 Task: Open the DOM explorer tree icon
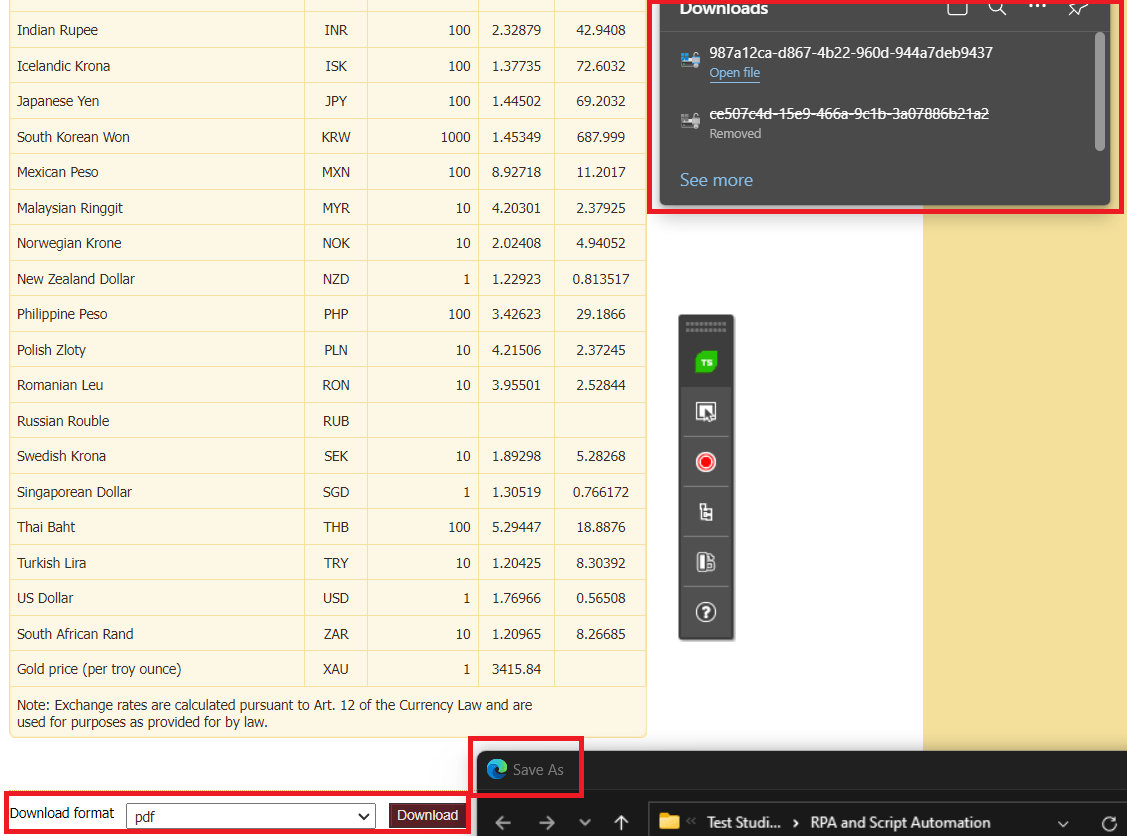(706, 512)
